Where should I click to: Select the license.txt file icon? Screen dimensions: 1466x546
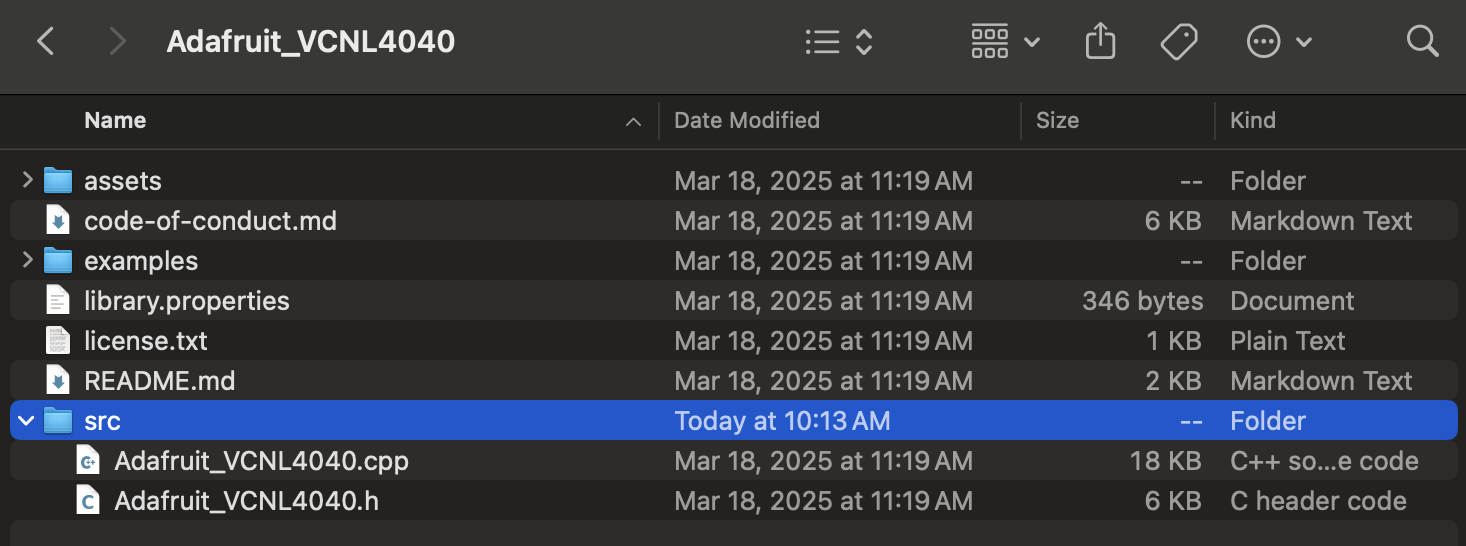click(59, 341)
